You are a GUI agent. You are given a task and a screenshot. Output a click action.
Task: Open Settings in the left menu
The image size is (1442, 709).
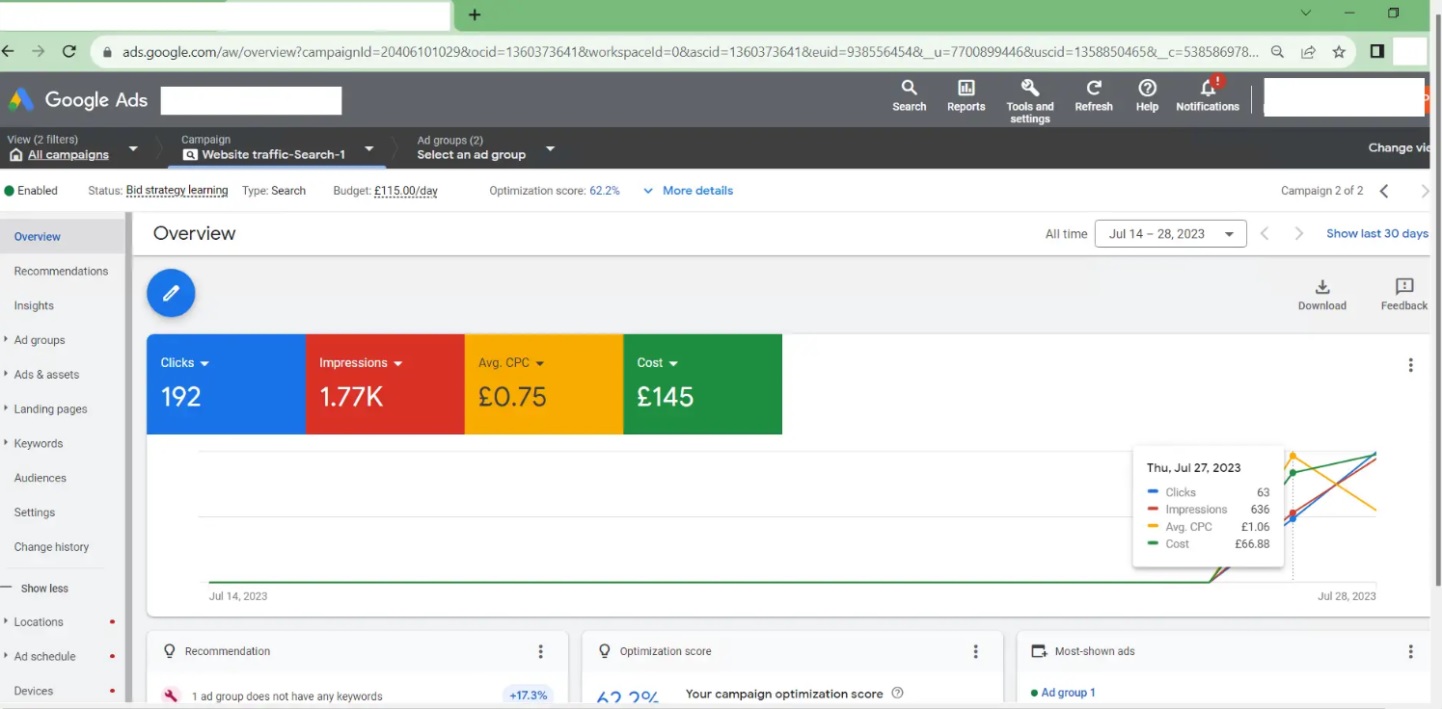click(x=34, y=512)
